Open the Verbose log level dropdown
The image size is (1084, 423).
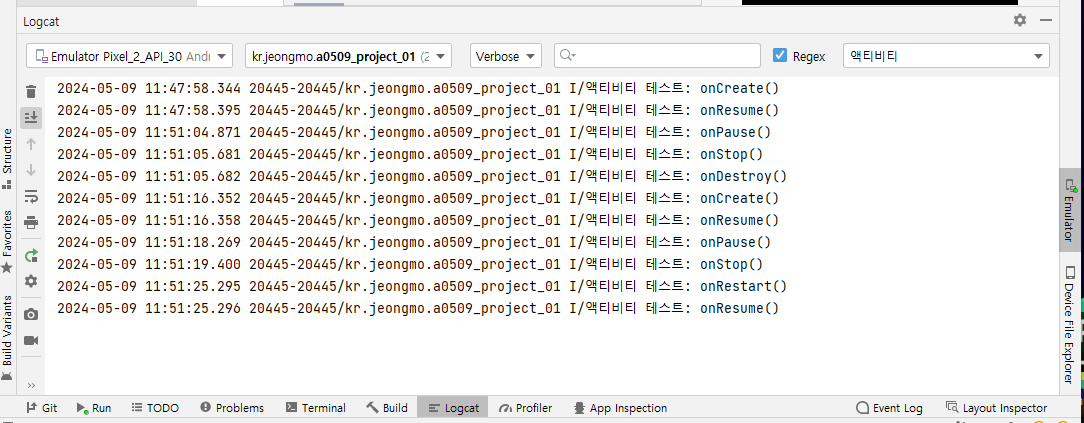(505, 56)
